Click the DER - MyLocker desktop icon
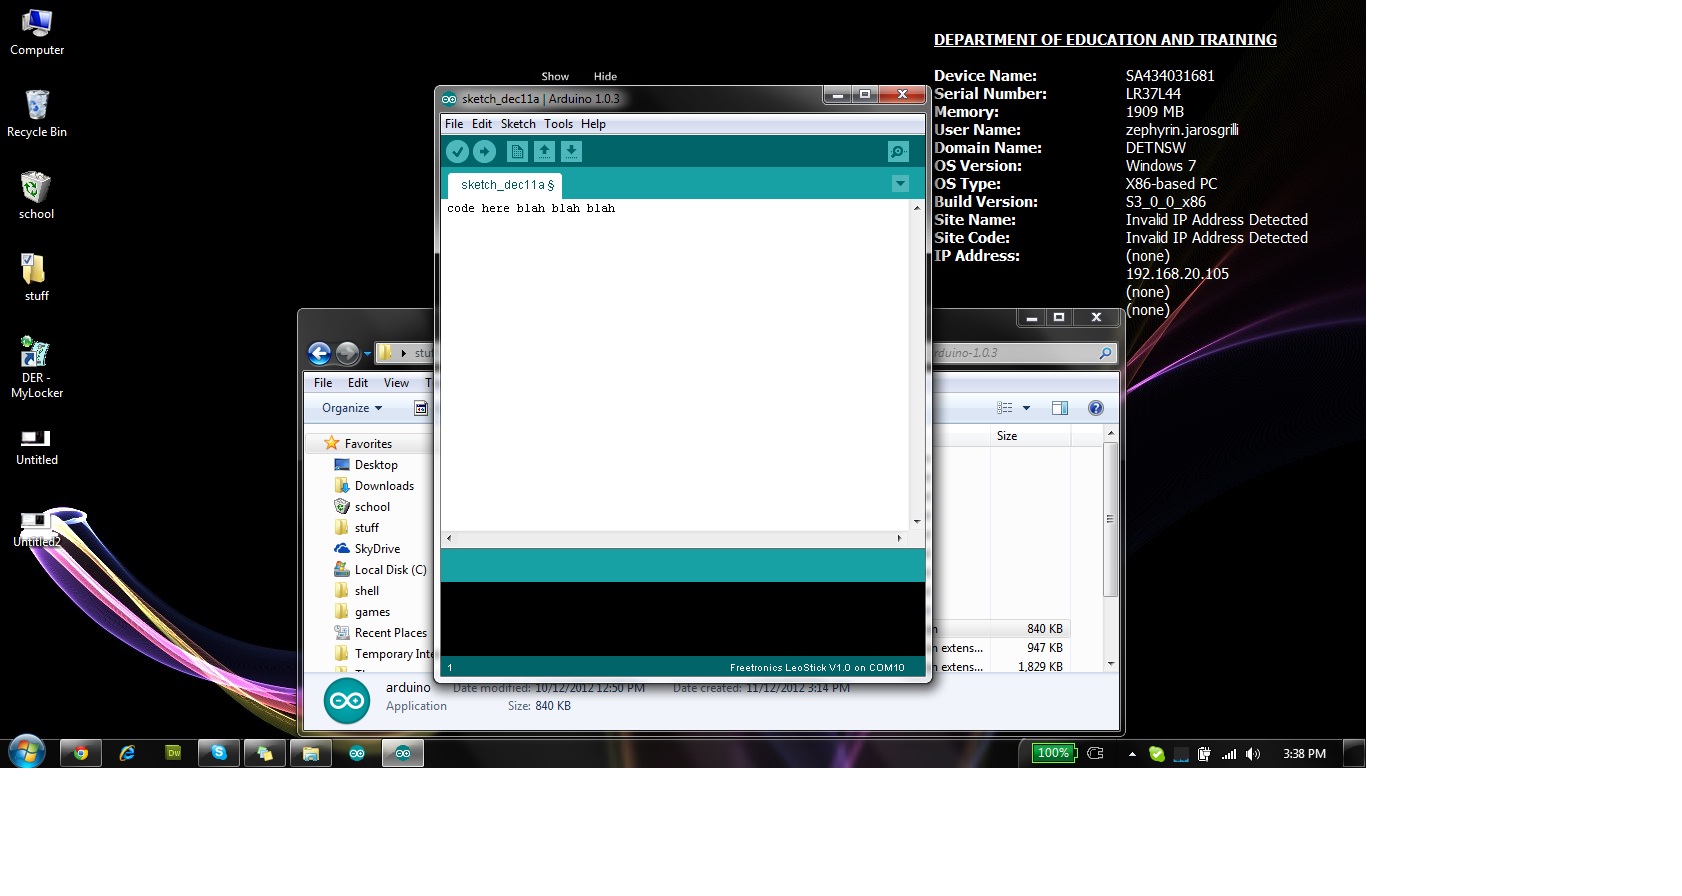This screenshot has height=896, width=1682. click(37, 367)
